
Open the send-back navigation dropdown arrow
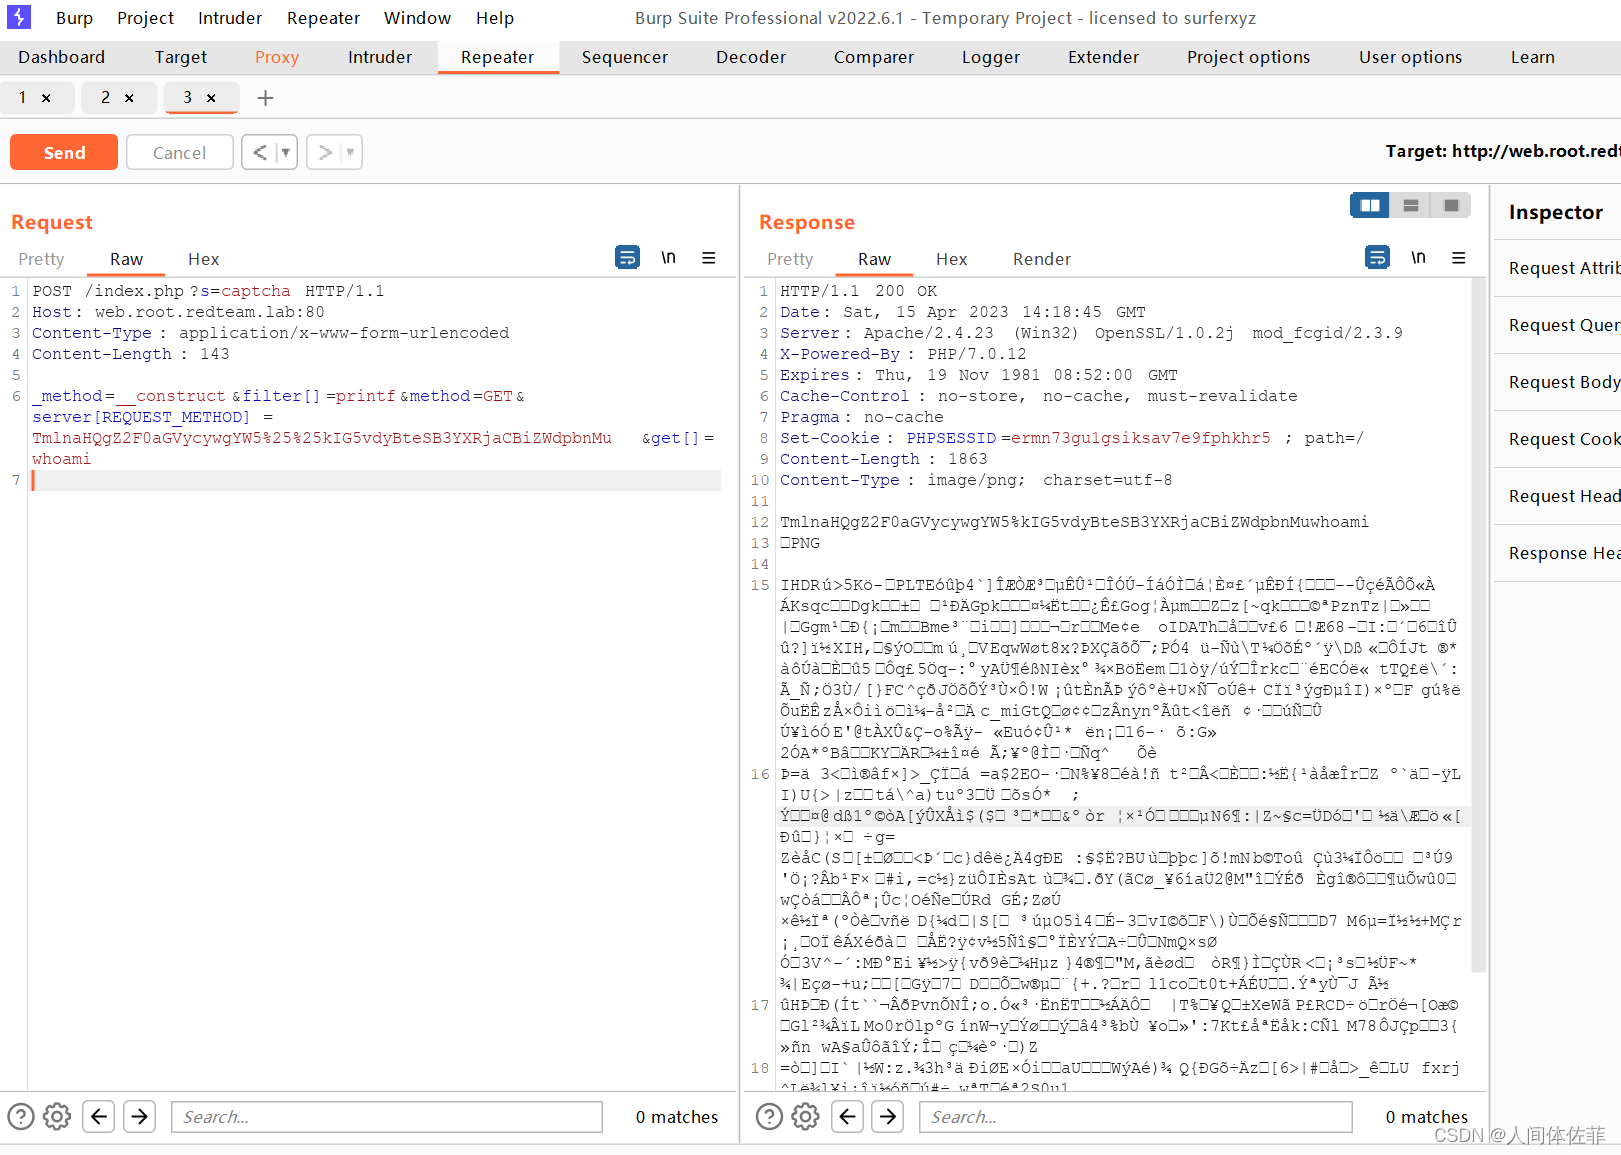click(285, 152)
